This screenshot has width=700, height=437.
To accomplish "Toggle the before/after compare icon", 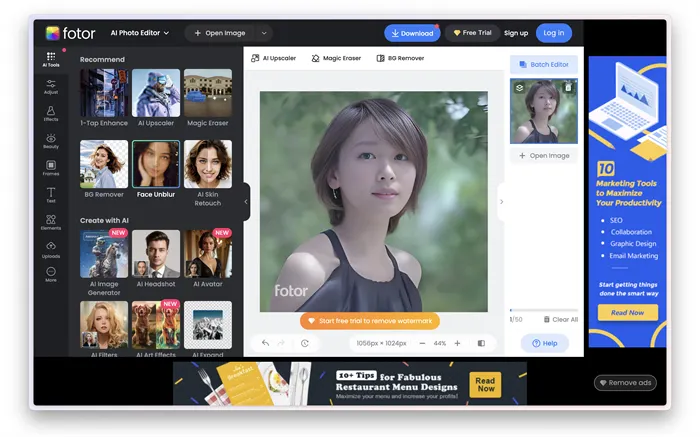I will point(481,343).
